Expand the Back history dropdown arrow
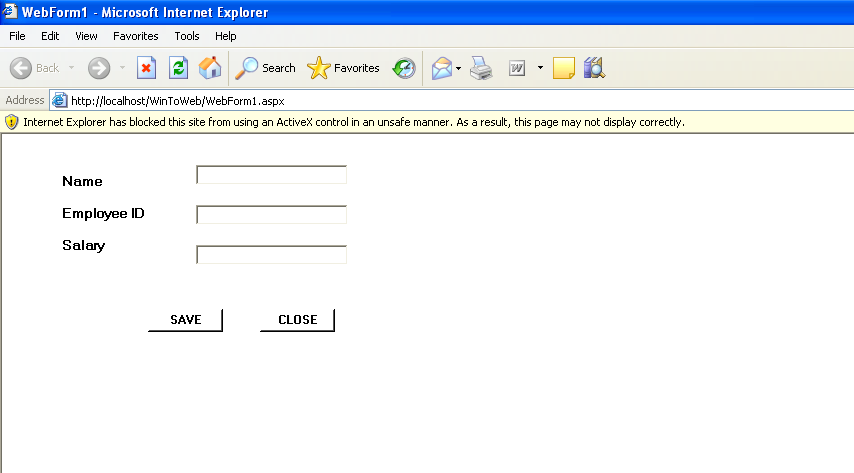Image resolution: width=854 pixels, height=473 pixels. (71, 68)
